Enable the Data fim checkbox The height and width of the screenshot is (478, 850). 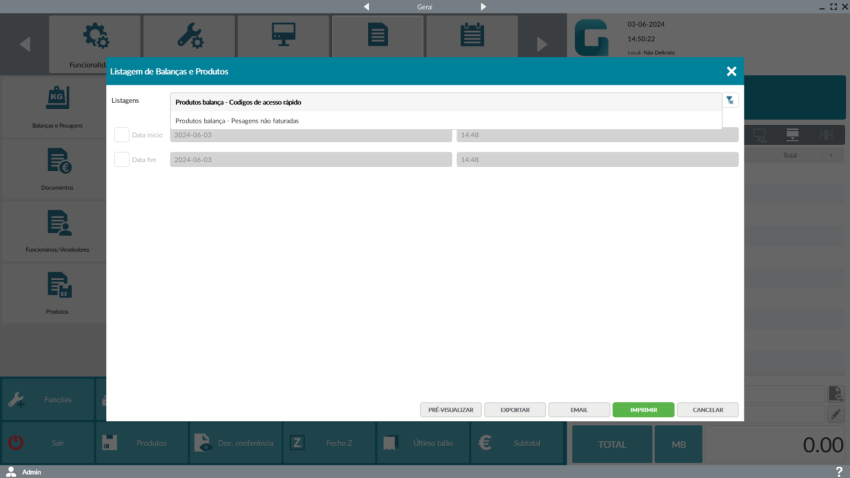(122, 160)
